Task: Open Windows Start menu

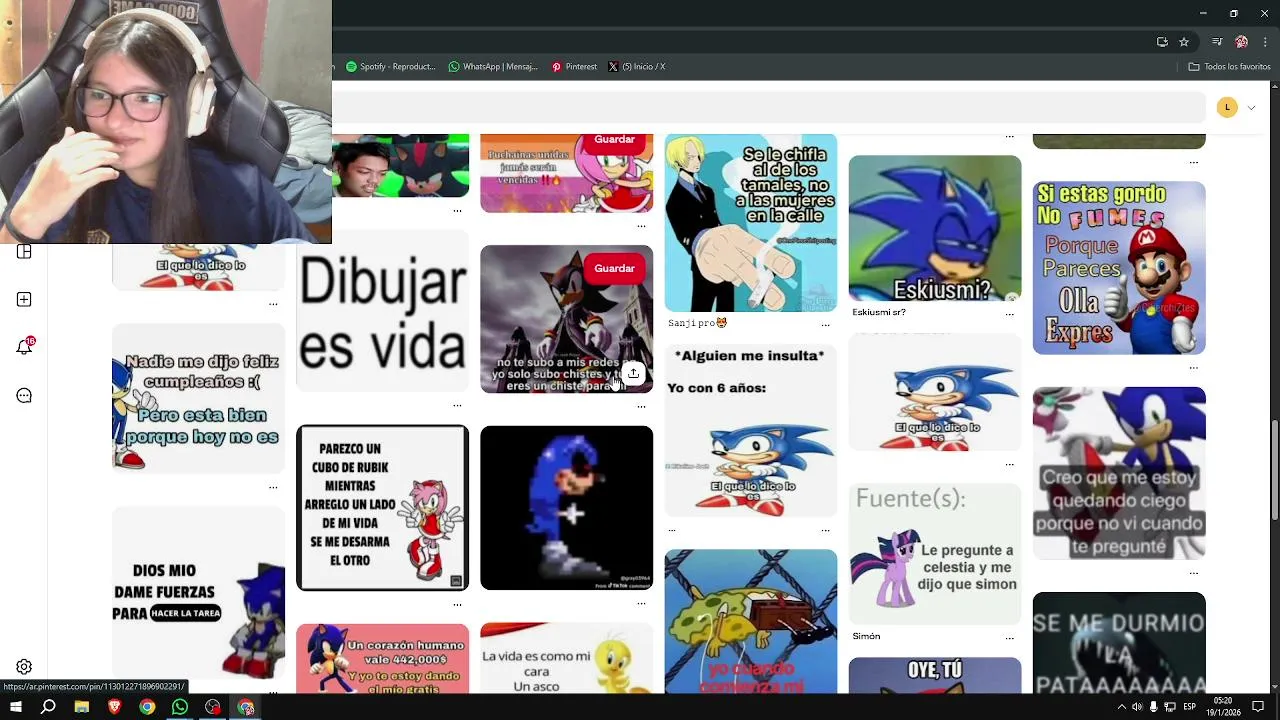Action: (x=15, y=707)
